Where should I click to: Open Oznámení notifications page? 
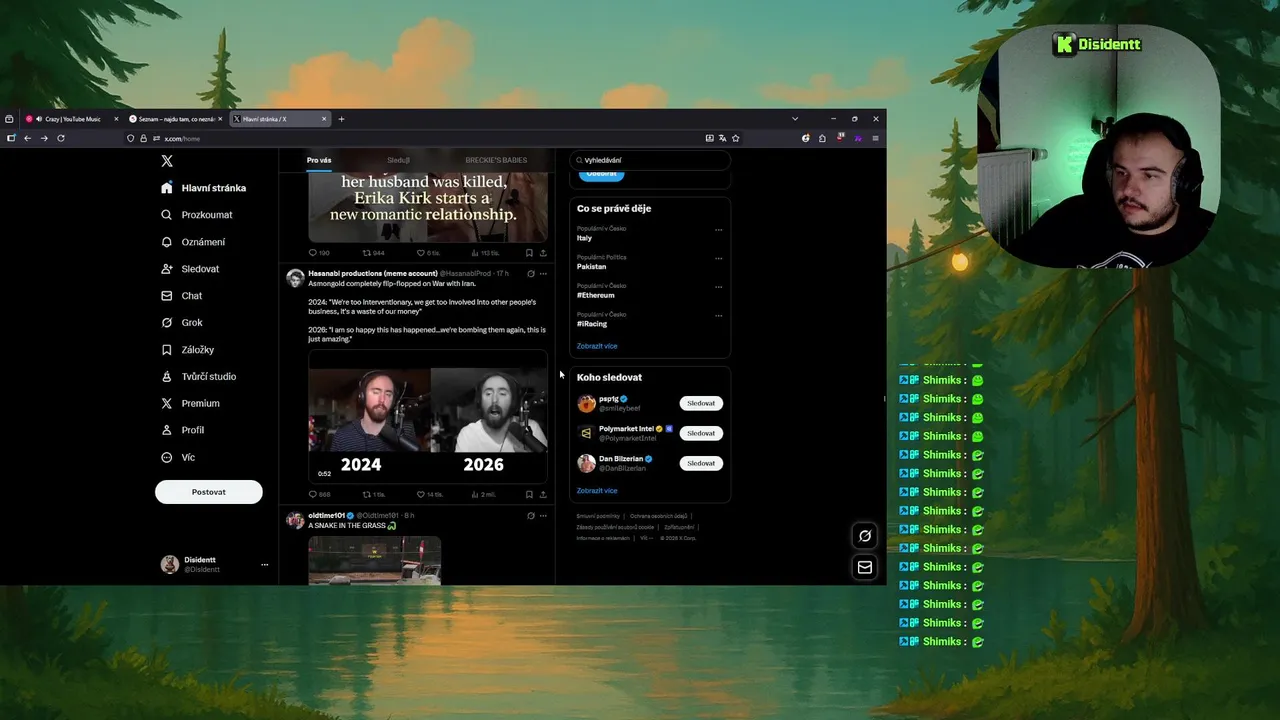click(193, 242)
